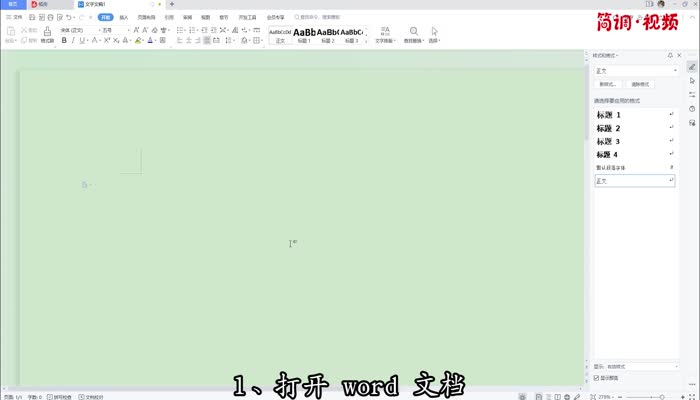
Task: Open Find and Replace tool
Action: (412, 35)
